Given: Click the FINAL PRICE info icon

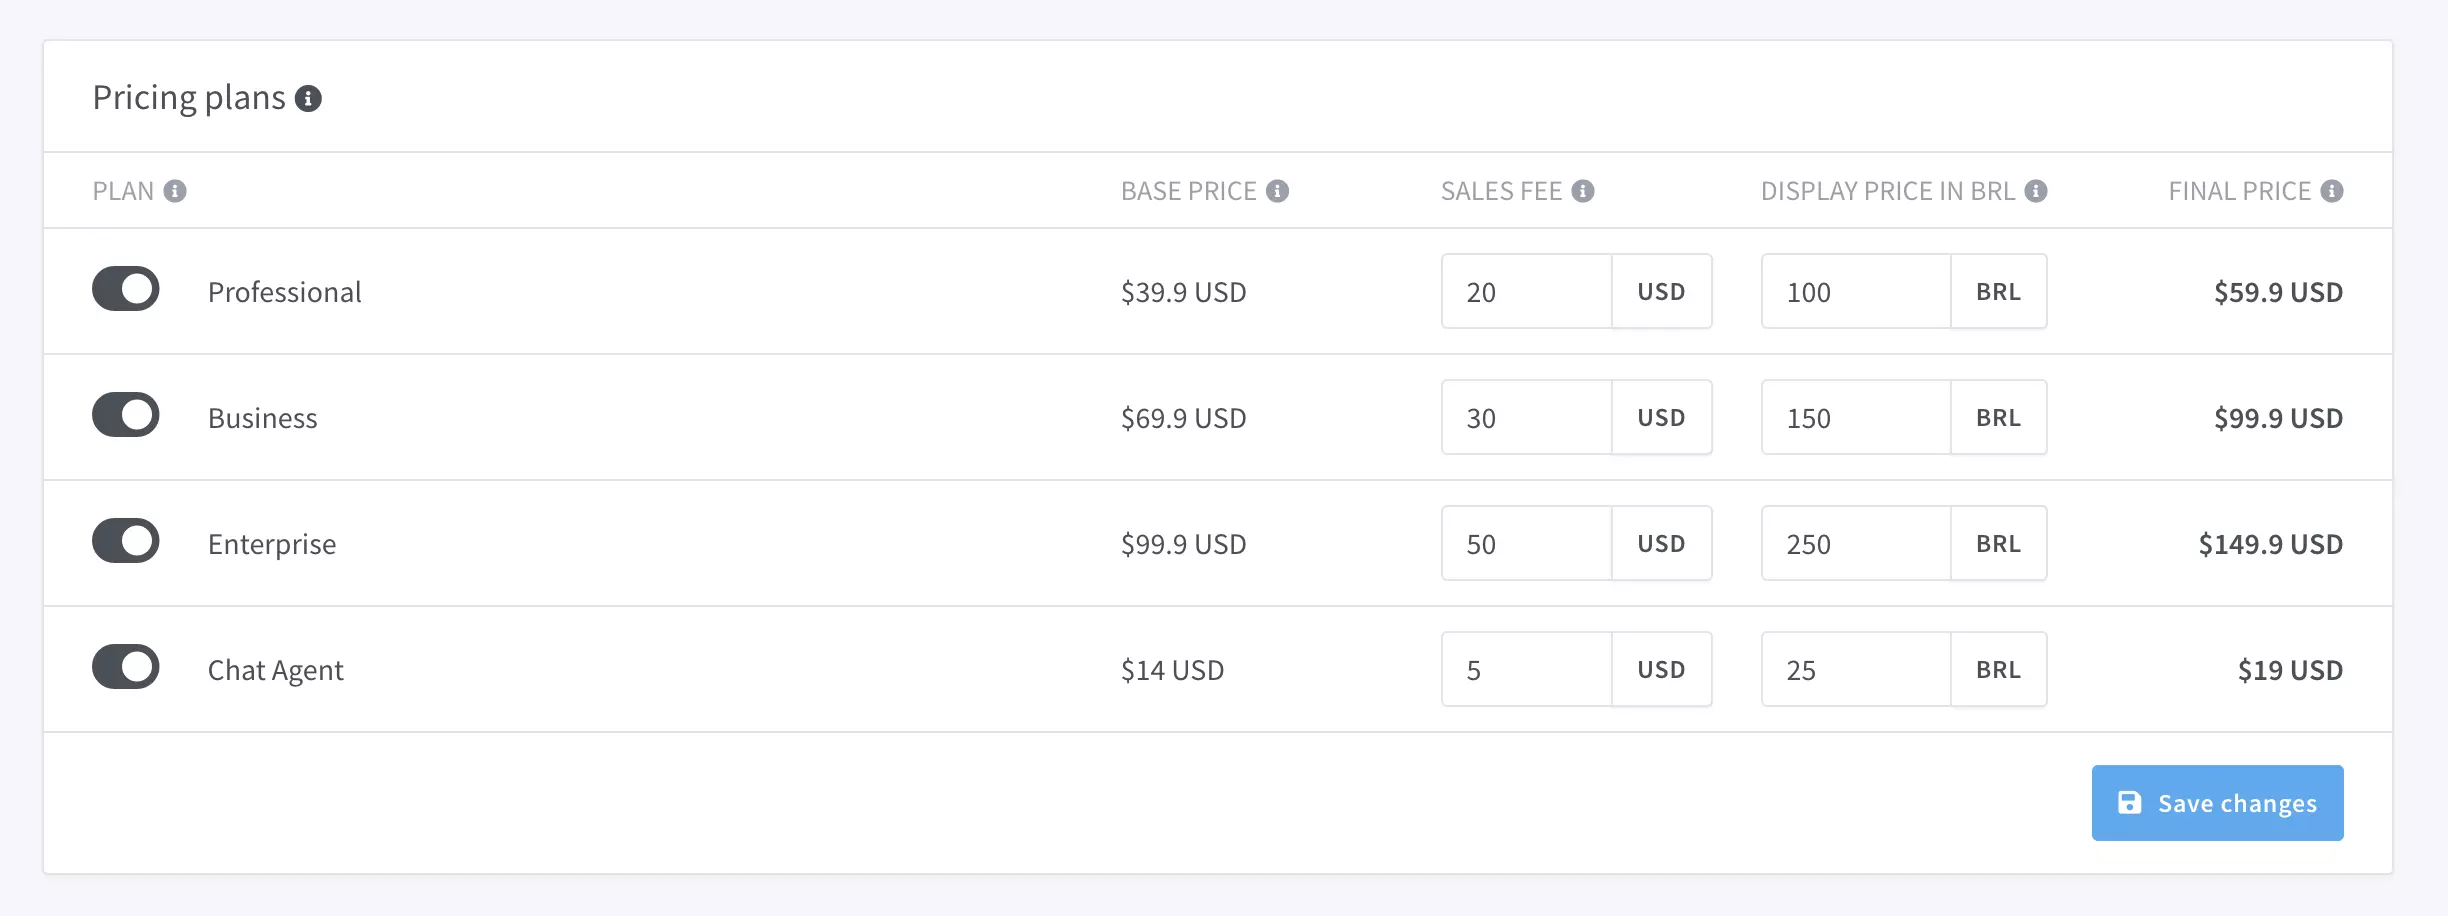Looking at the screenshot, I should pyautogui.click(x=2332, y=191).
